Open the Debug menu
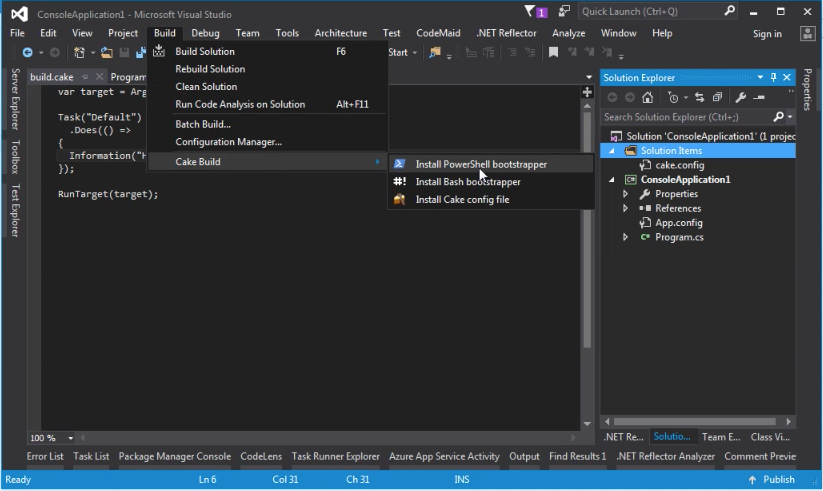 tap(205, 33)
